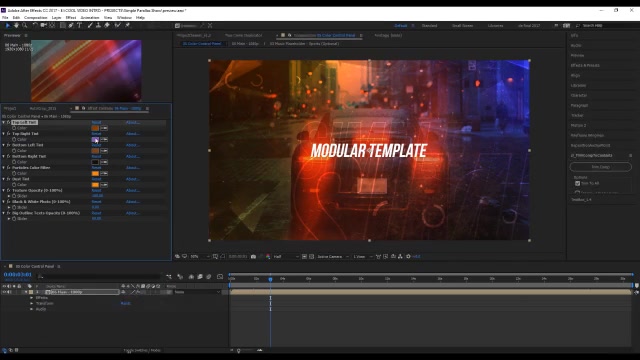This screenshot has width=640, height=360.
Task: Open the viewer resolution dropdown showing Half
Action: [x=286, y=257]
